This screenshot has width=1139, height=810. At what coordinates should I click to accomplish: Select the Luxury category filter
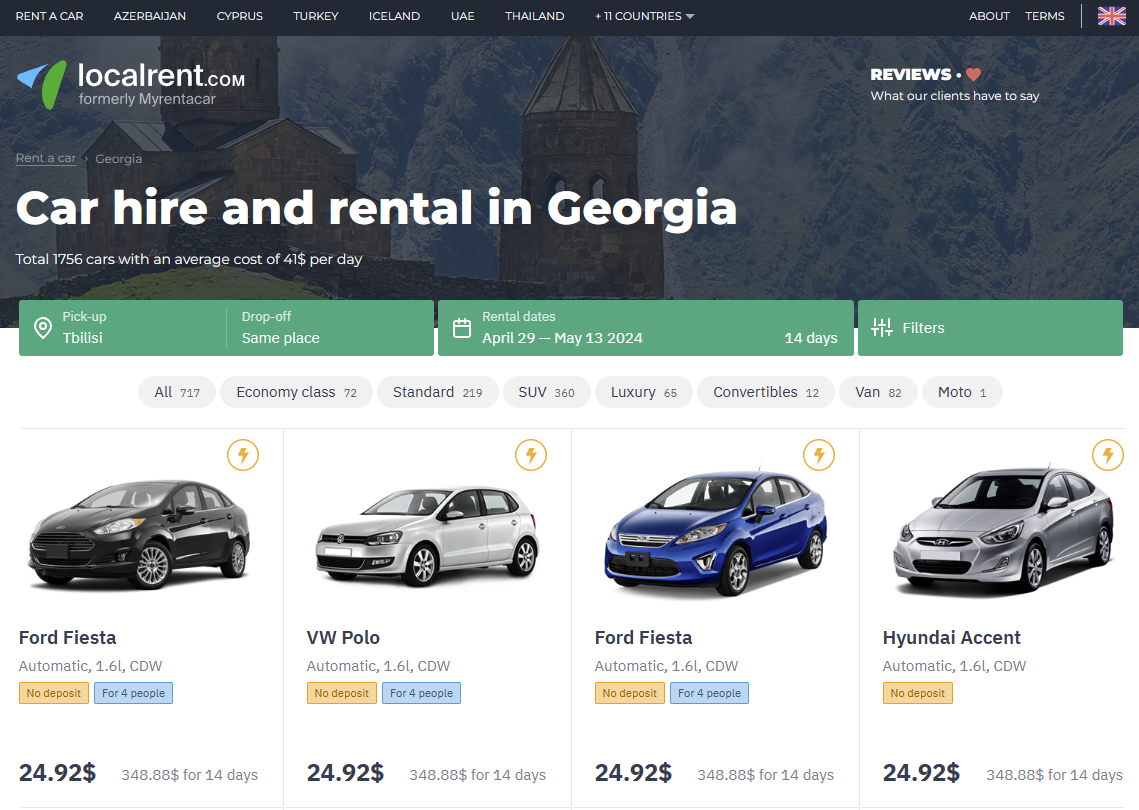pyautogui.click(x=643, y=392)
